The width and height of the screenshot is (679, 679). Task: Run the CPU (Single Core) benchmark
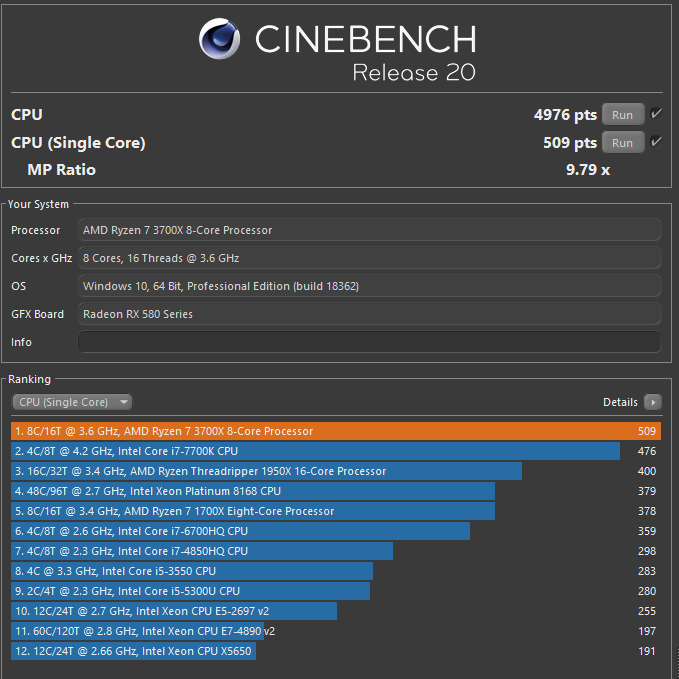(623, 143)
